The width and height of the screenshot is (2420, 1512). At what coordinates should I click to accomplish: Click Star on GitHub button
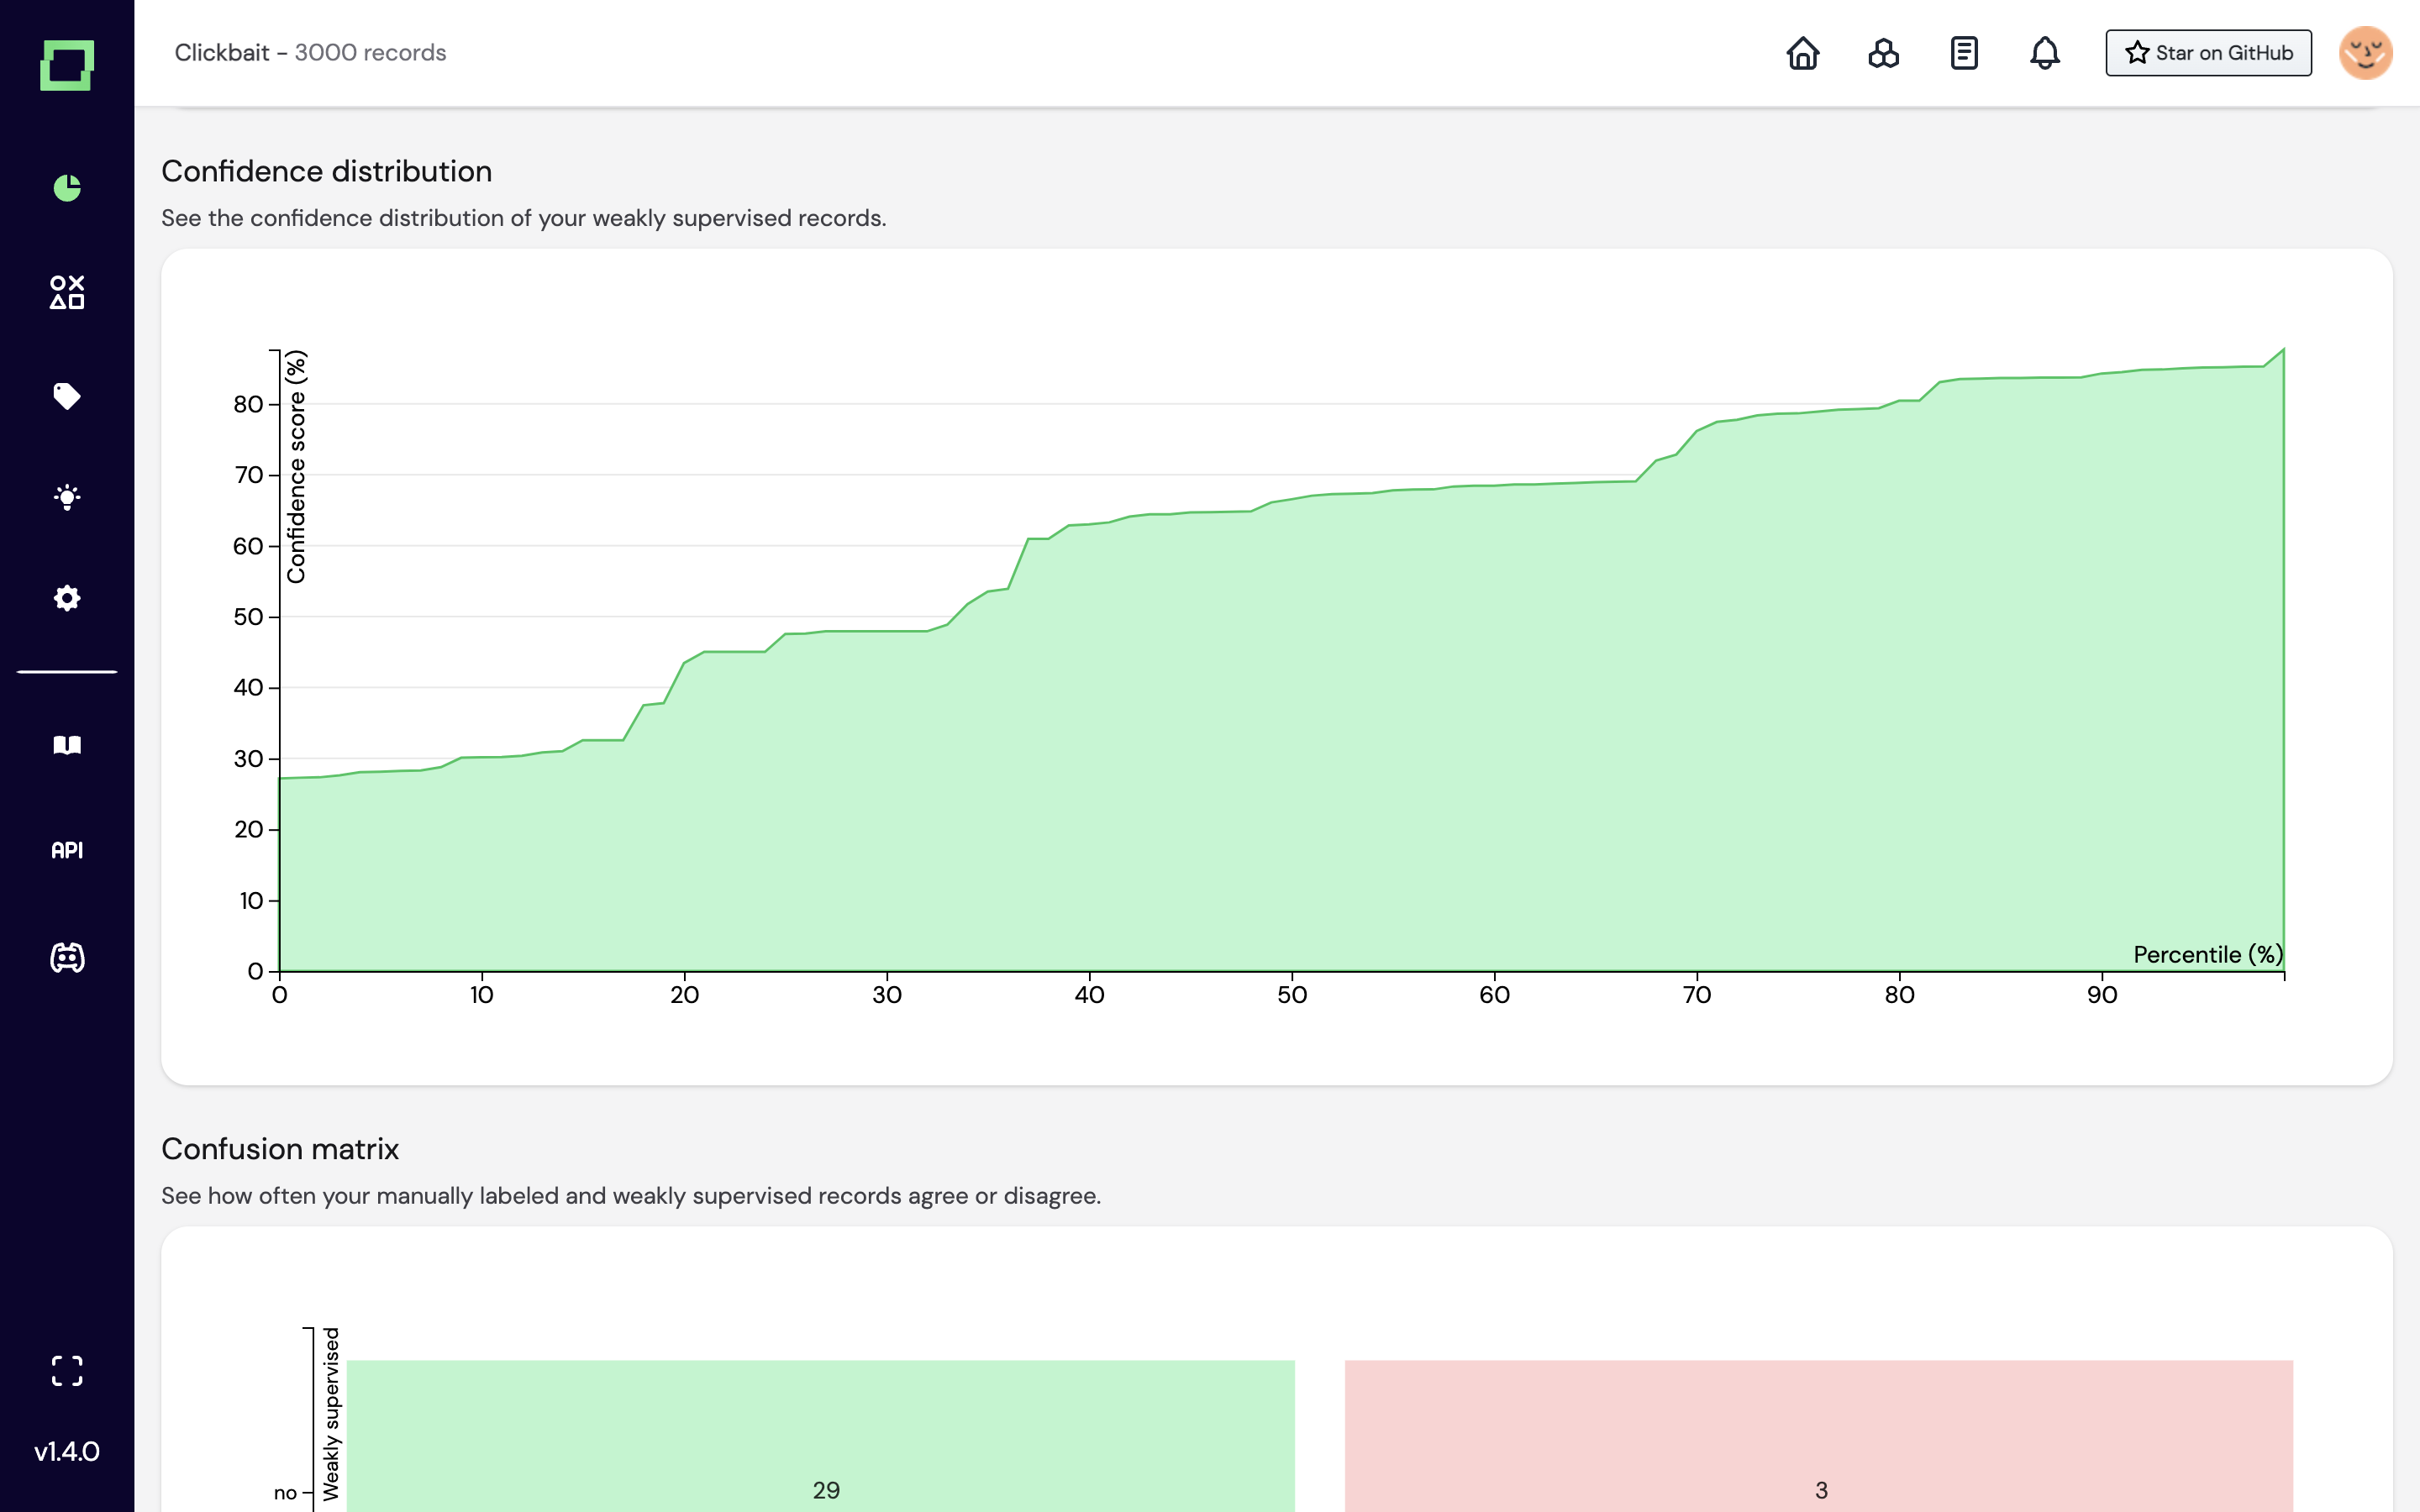2208,53
